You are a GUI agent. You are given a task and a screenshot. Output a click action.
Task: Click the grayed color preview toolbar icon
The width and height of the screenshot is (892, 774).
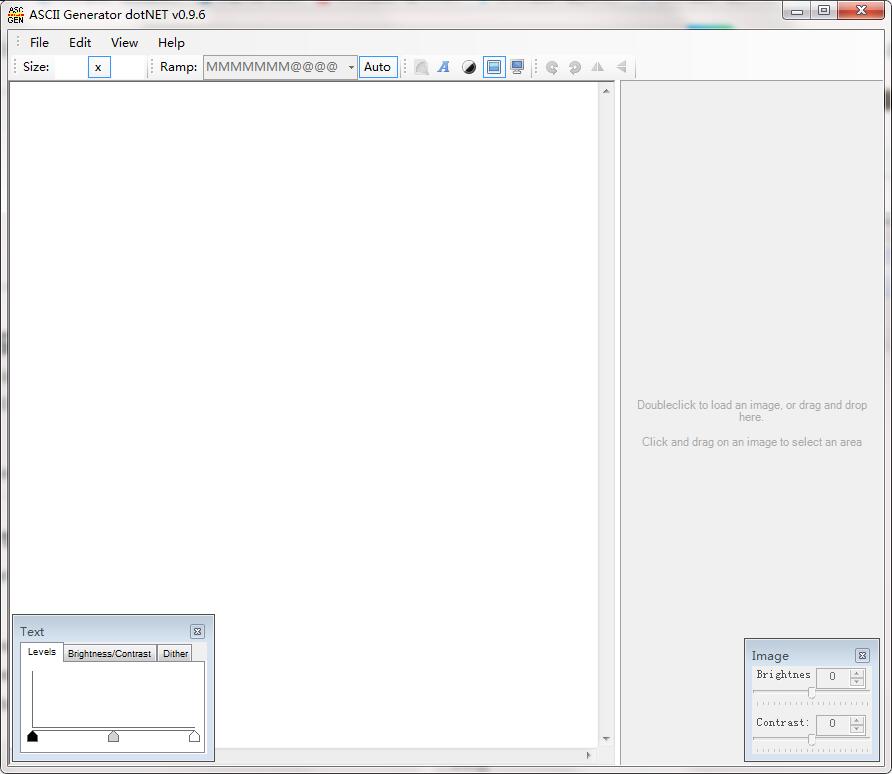[422, 67]
